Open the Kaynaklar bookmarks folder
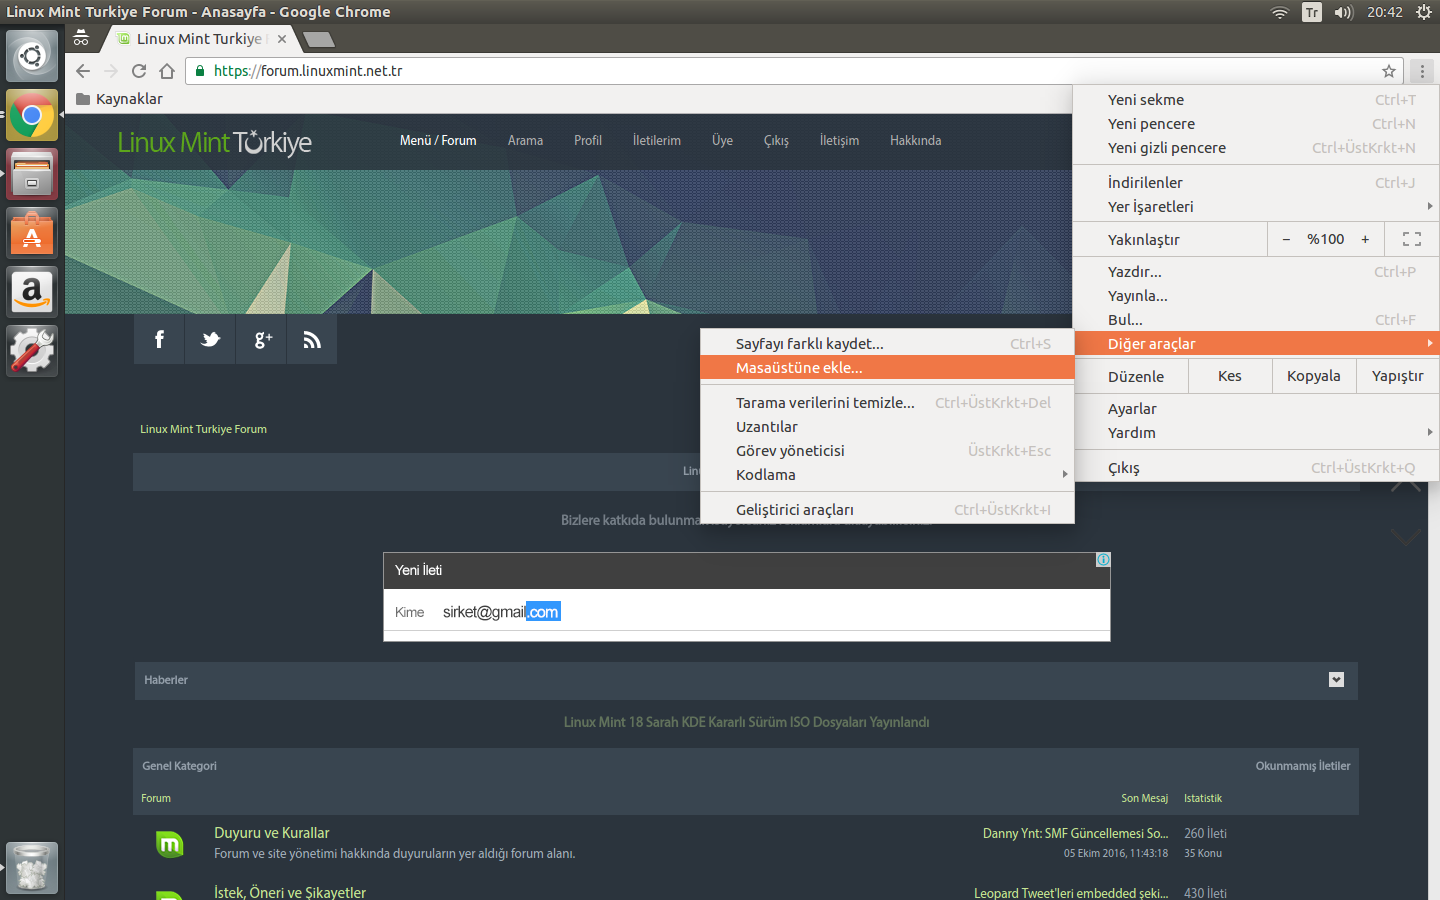 point(119,99)
